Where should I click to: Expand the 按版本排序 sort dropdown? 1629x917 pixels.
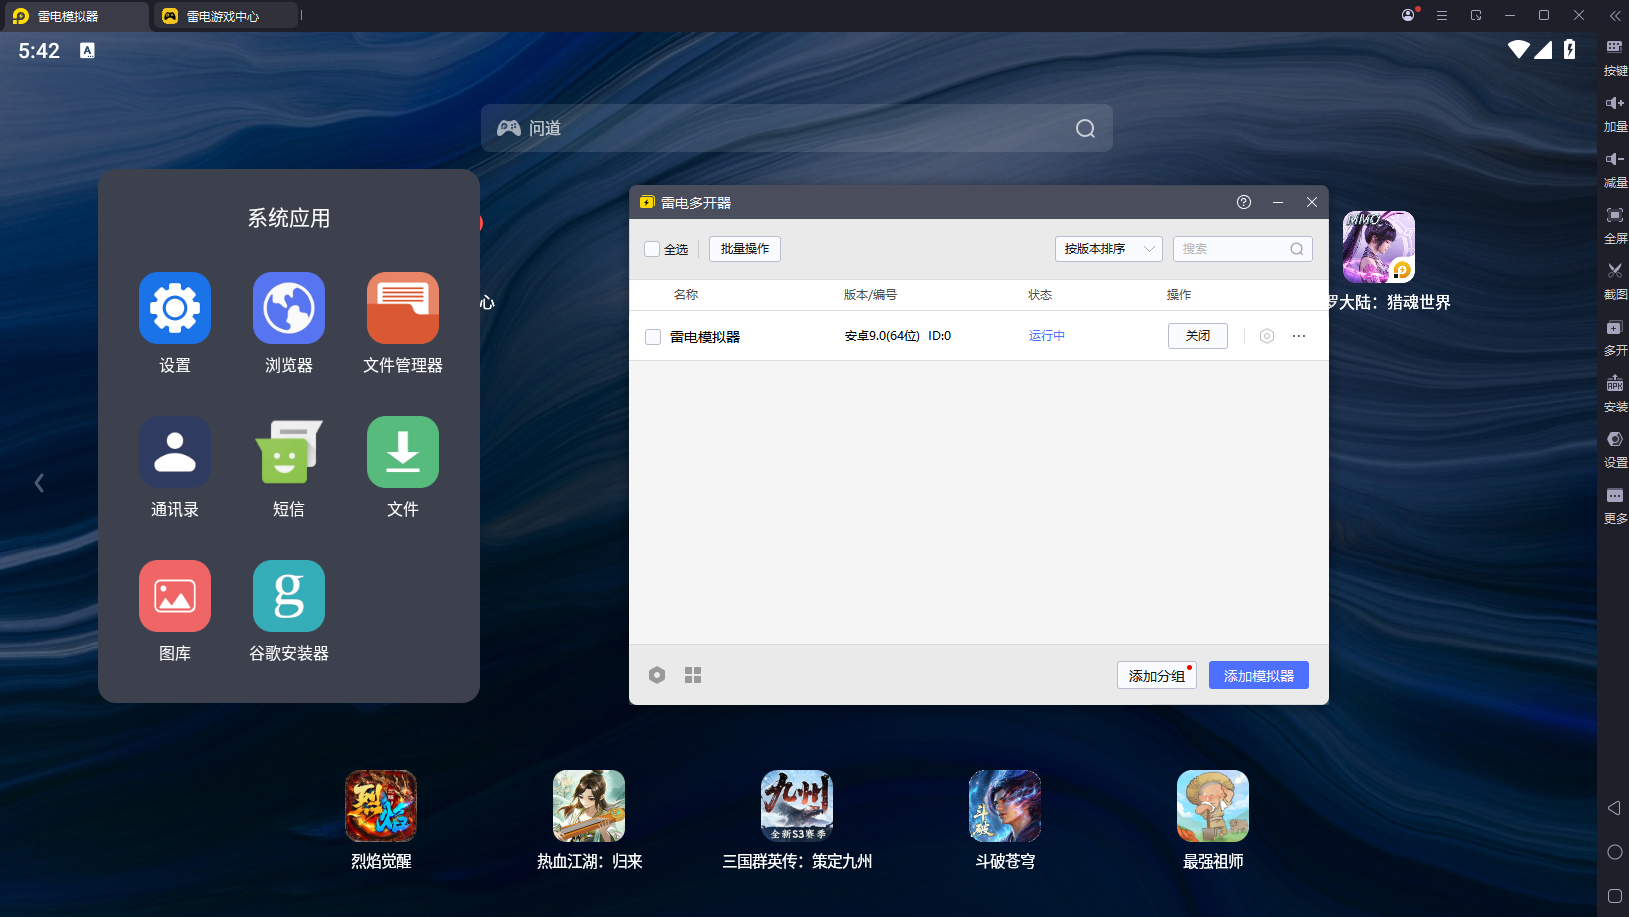[x=1108, y=249]
